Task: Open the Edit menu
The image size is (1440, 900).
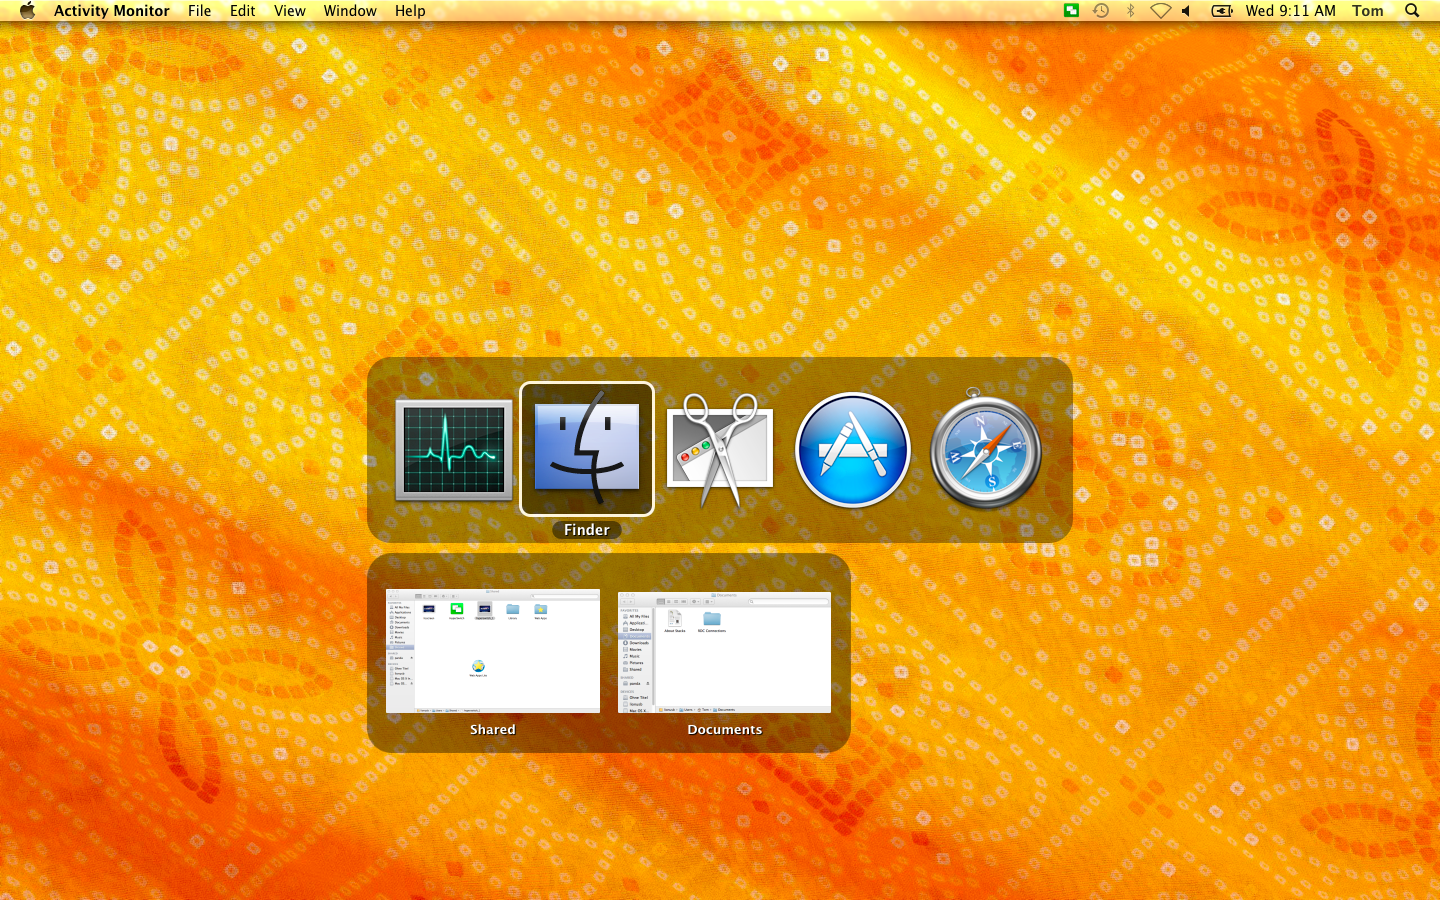Action: [242, 11]
